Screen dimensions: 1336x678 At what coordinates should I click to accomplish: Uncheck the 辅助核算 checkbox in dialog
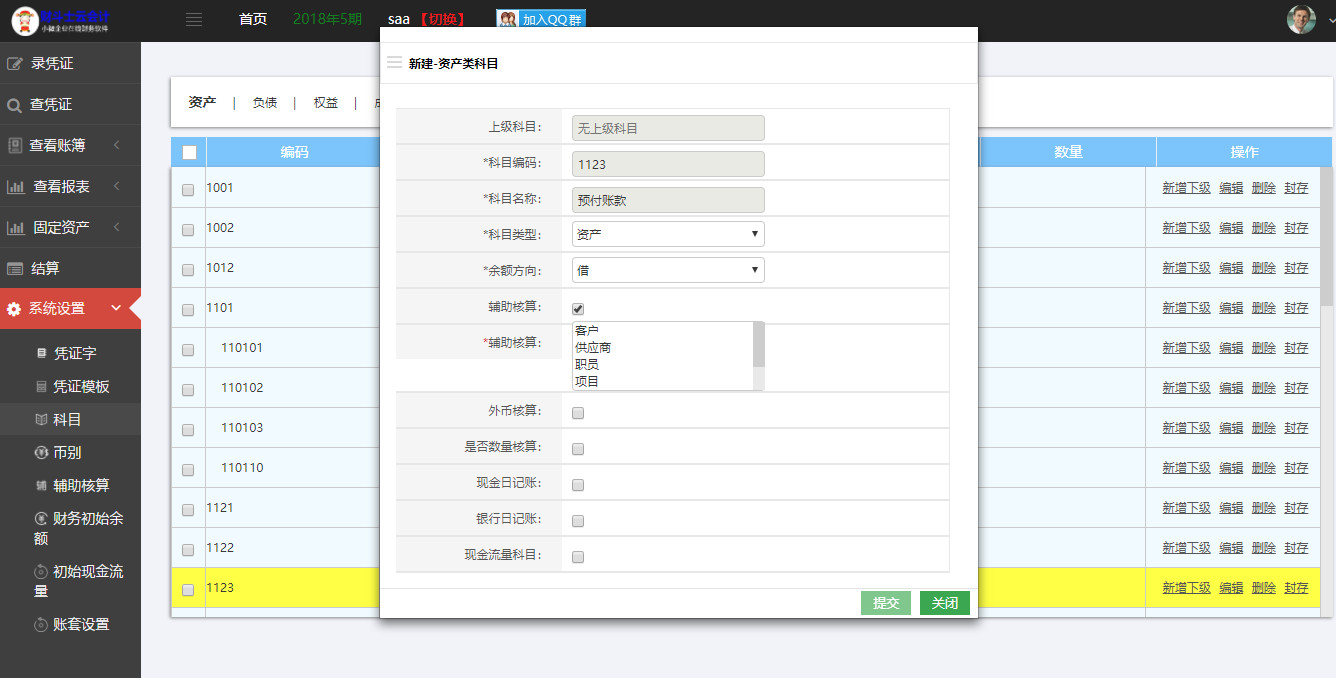tap(578, 308)
